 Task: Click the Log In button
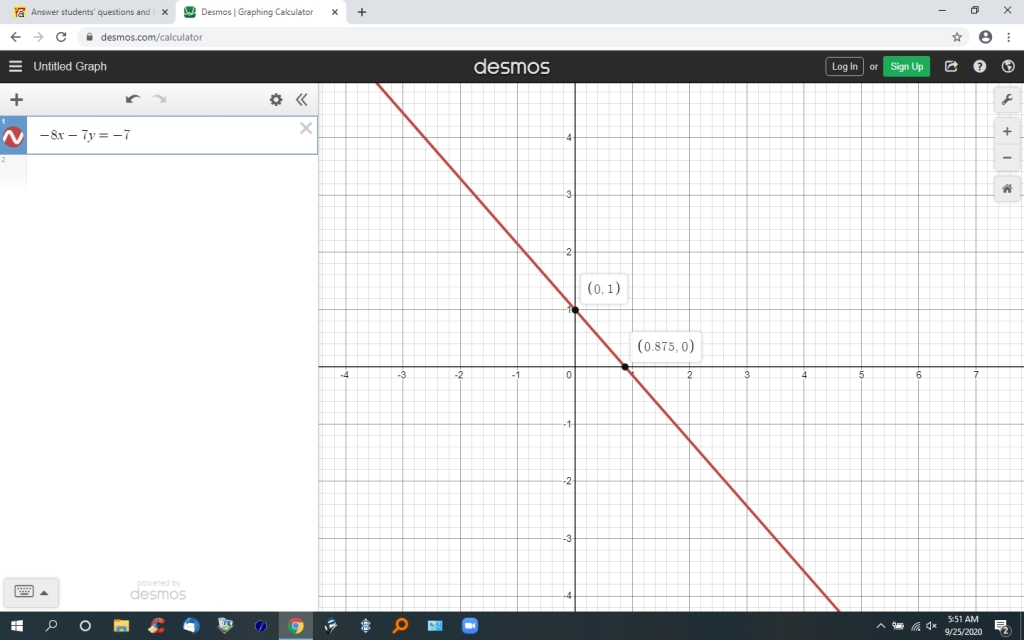[x=844, y=67]
